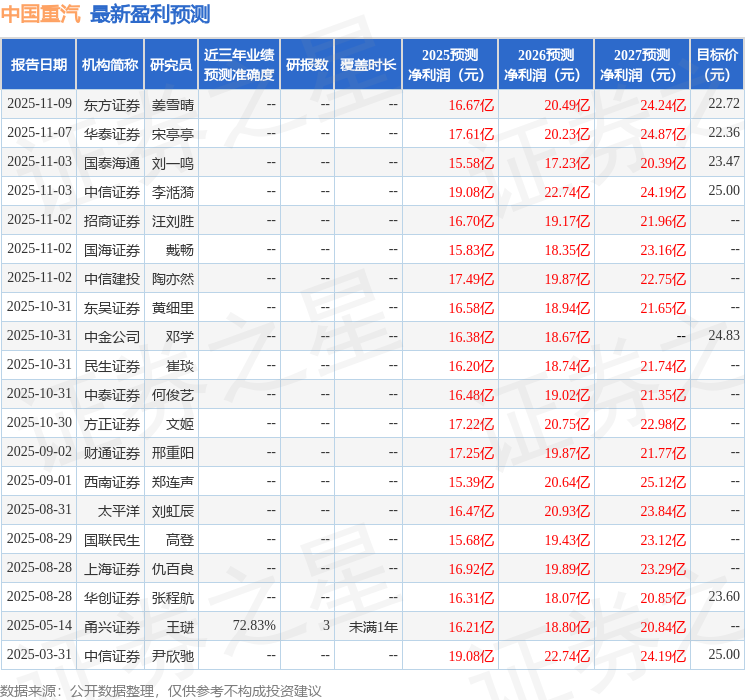Click researcher name 崔琰
Image resolution: width=745 pixels, height=700 pixels.
click(180, 366)
